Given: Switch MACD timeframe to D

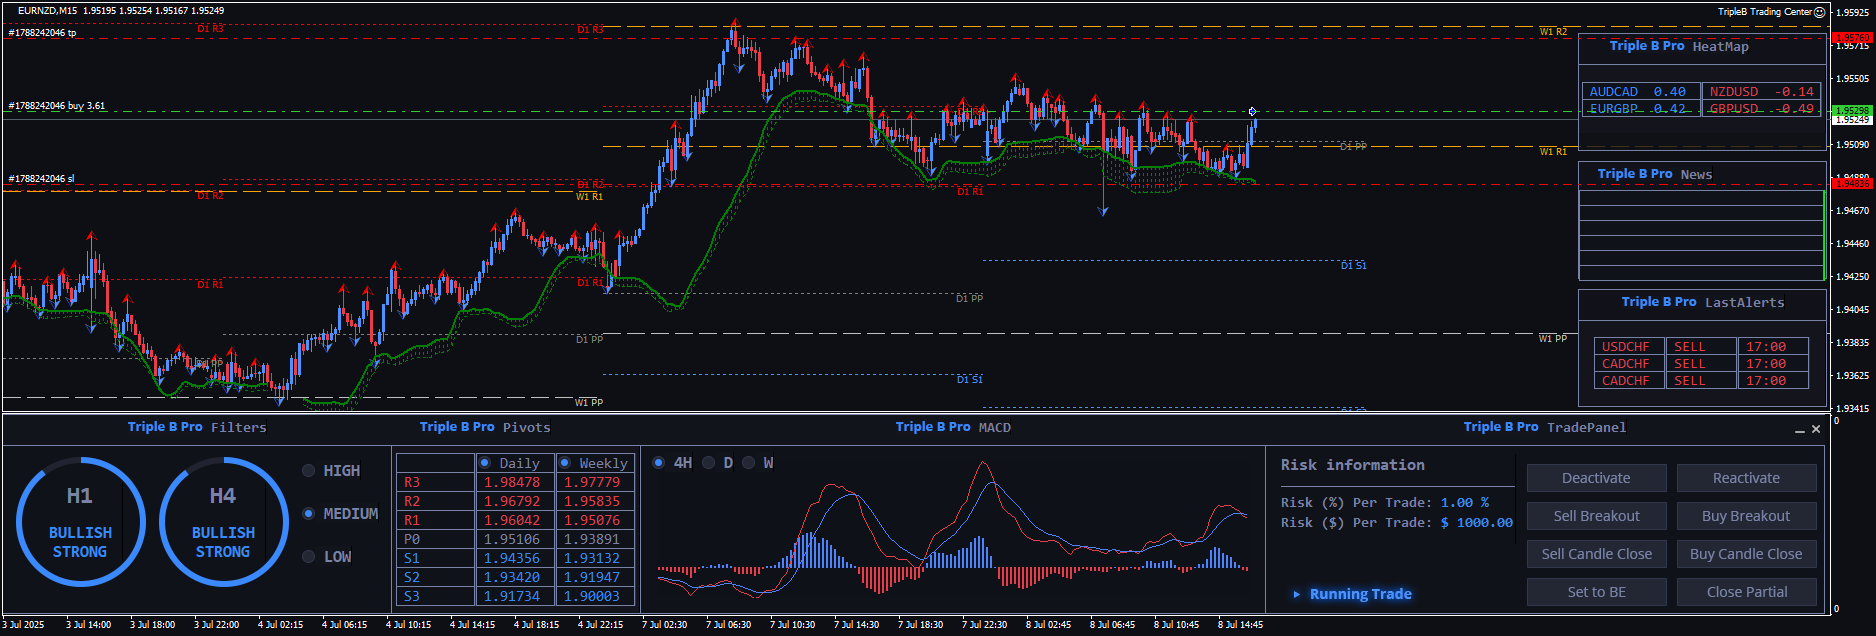Looking at the screenshot, I should tap(709, 463).
